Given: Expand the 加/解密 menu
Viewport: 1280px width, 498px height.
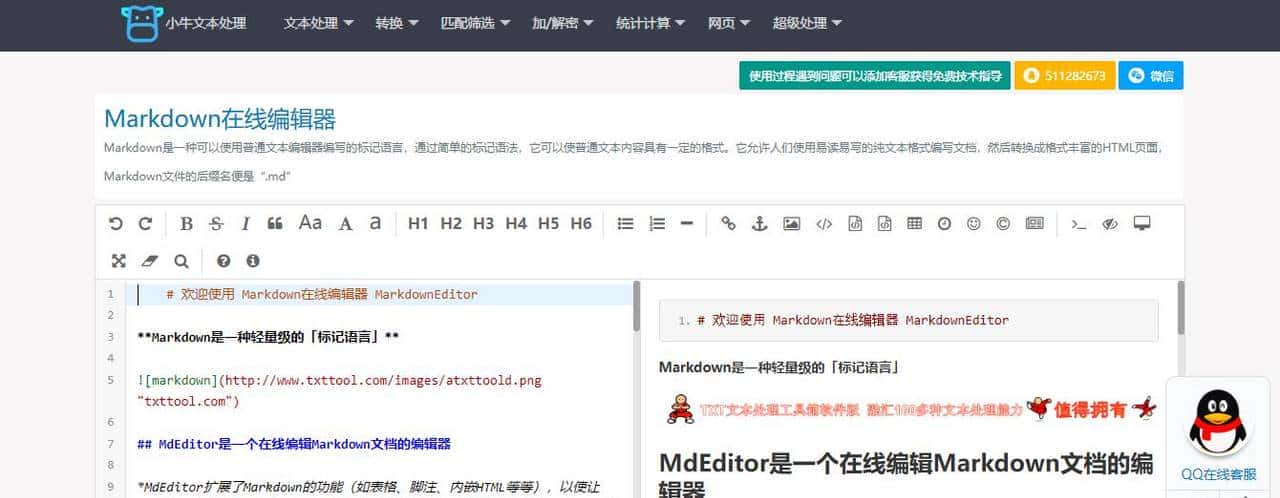Looking at the screenshot, I should click(x=563, y=22).
